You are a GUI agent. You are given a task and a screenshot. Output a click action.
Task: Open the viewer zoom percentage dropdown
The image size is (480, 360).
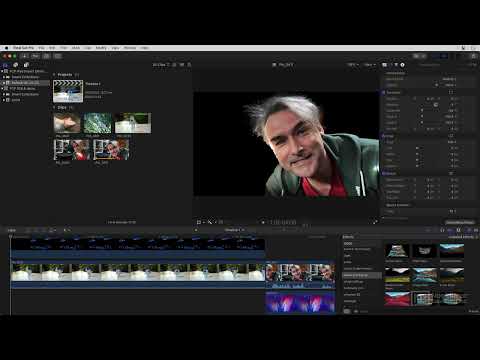(352, 65)
